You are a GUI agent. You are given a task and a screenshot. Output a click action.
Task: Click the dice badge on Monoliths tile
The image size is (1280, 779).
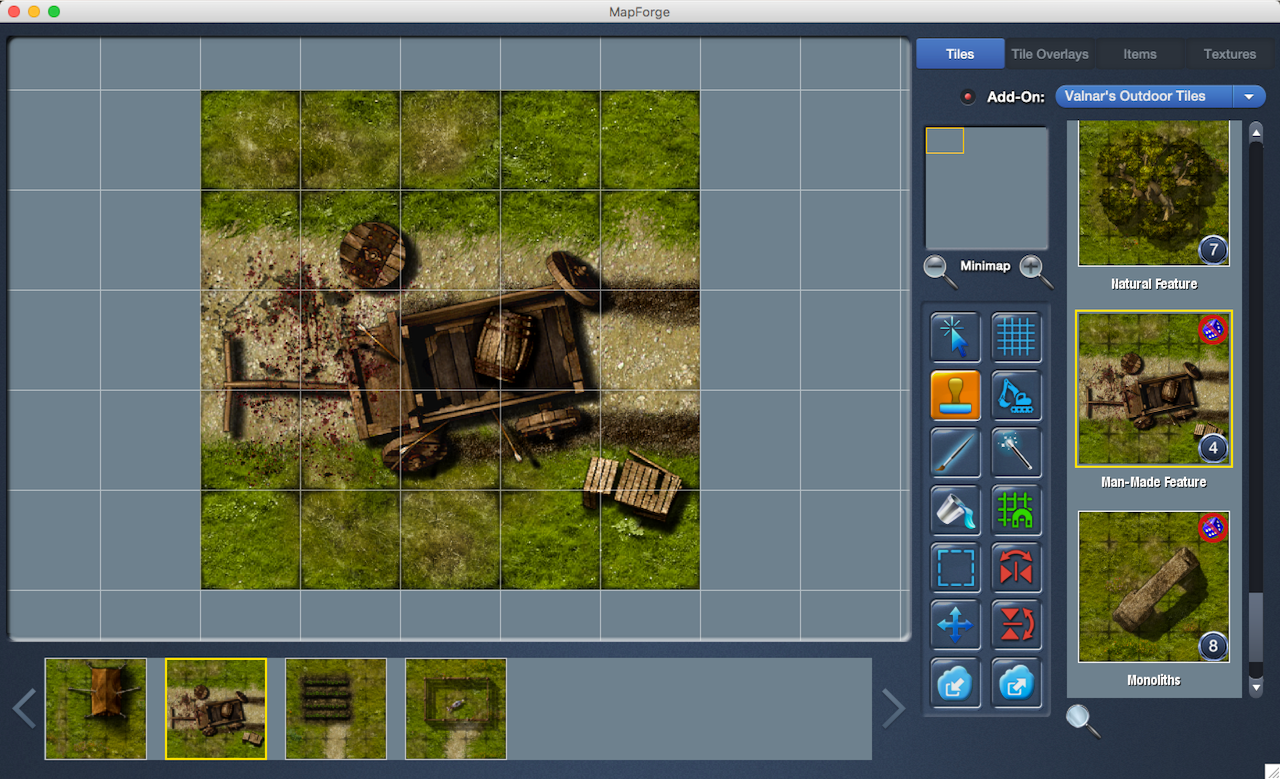coord(1213,528)
